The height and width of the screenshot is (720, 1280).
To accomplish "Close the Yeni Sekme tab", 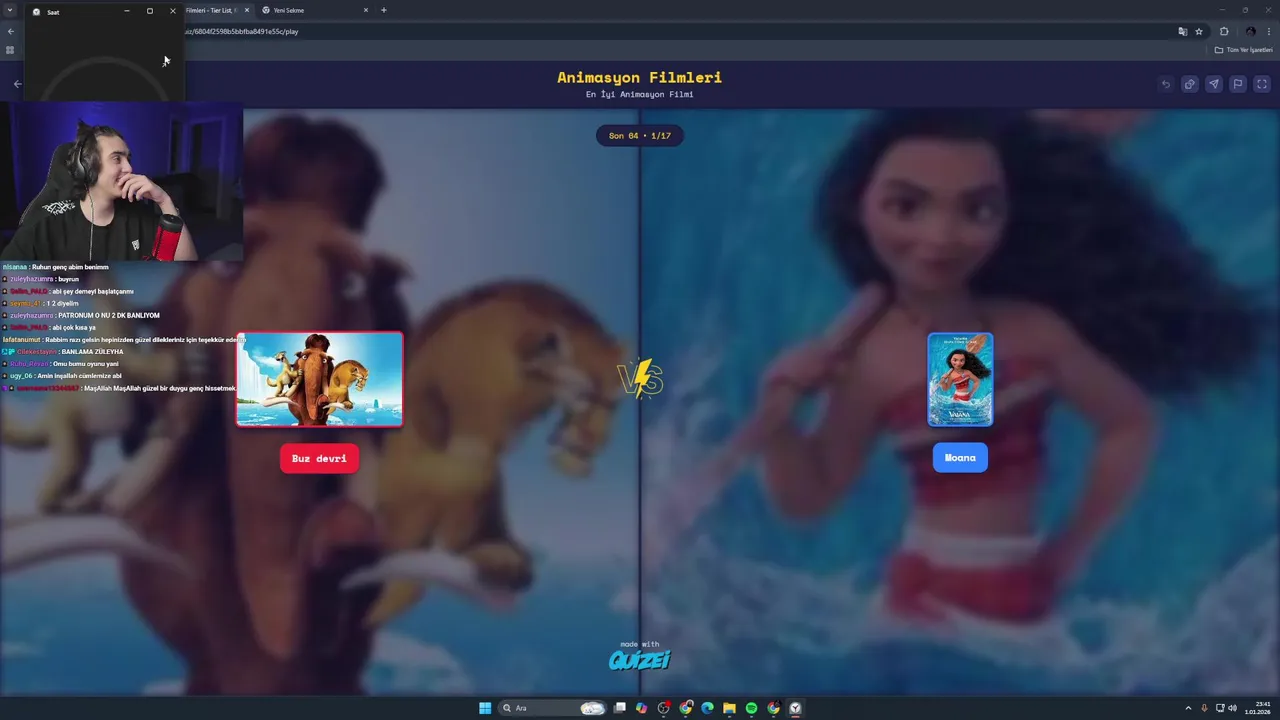I will coord(366,10).
